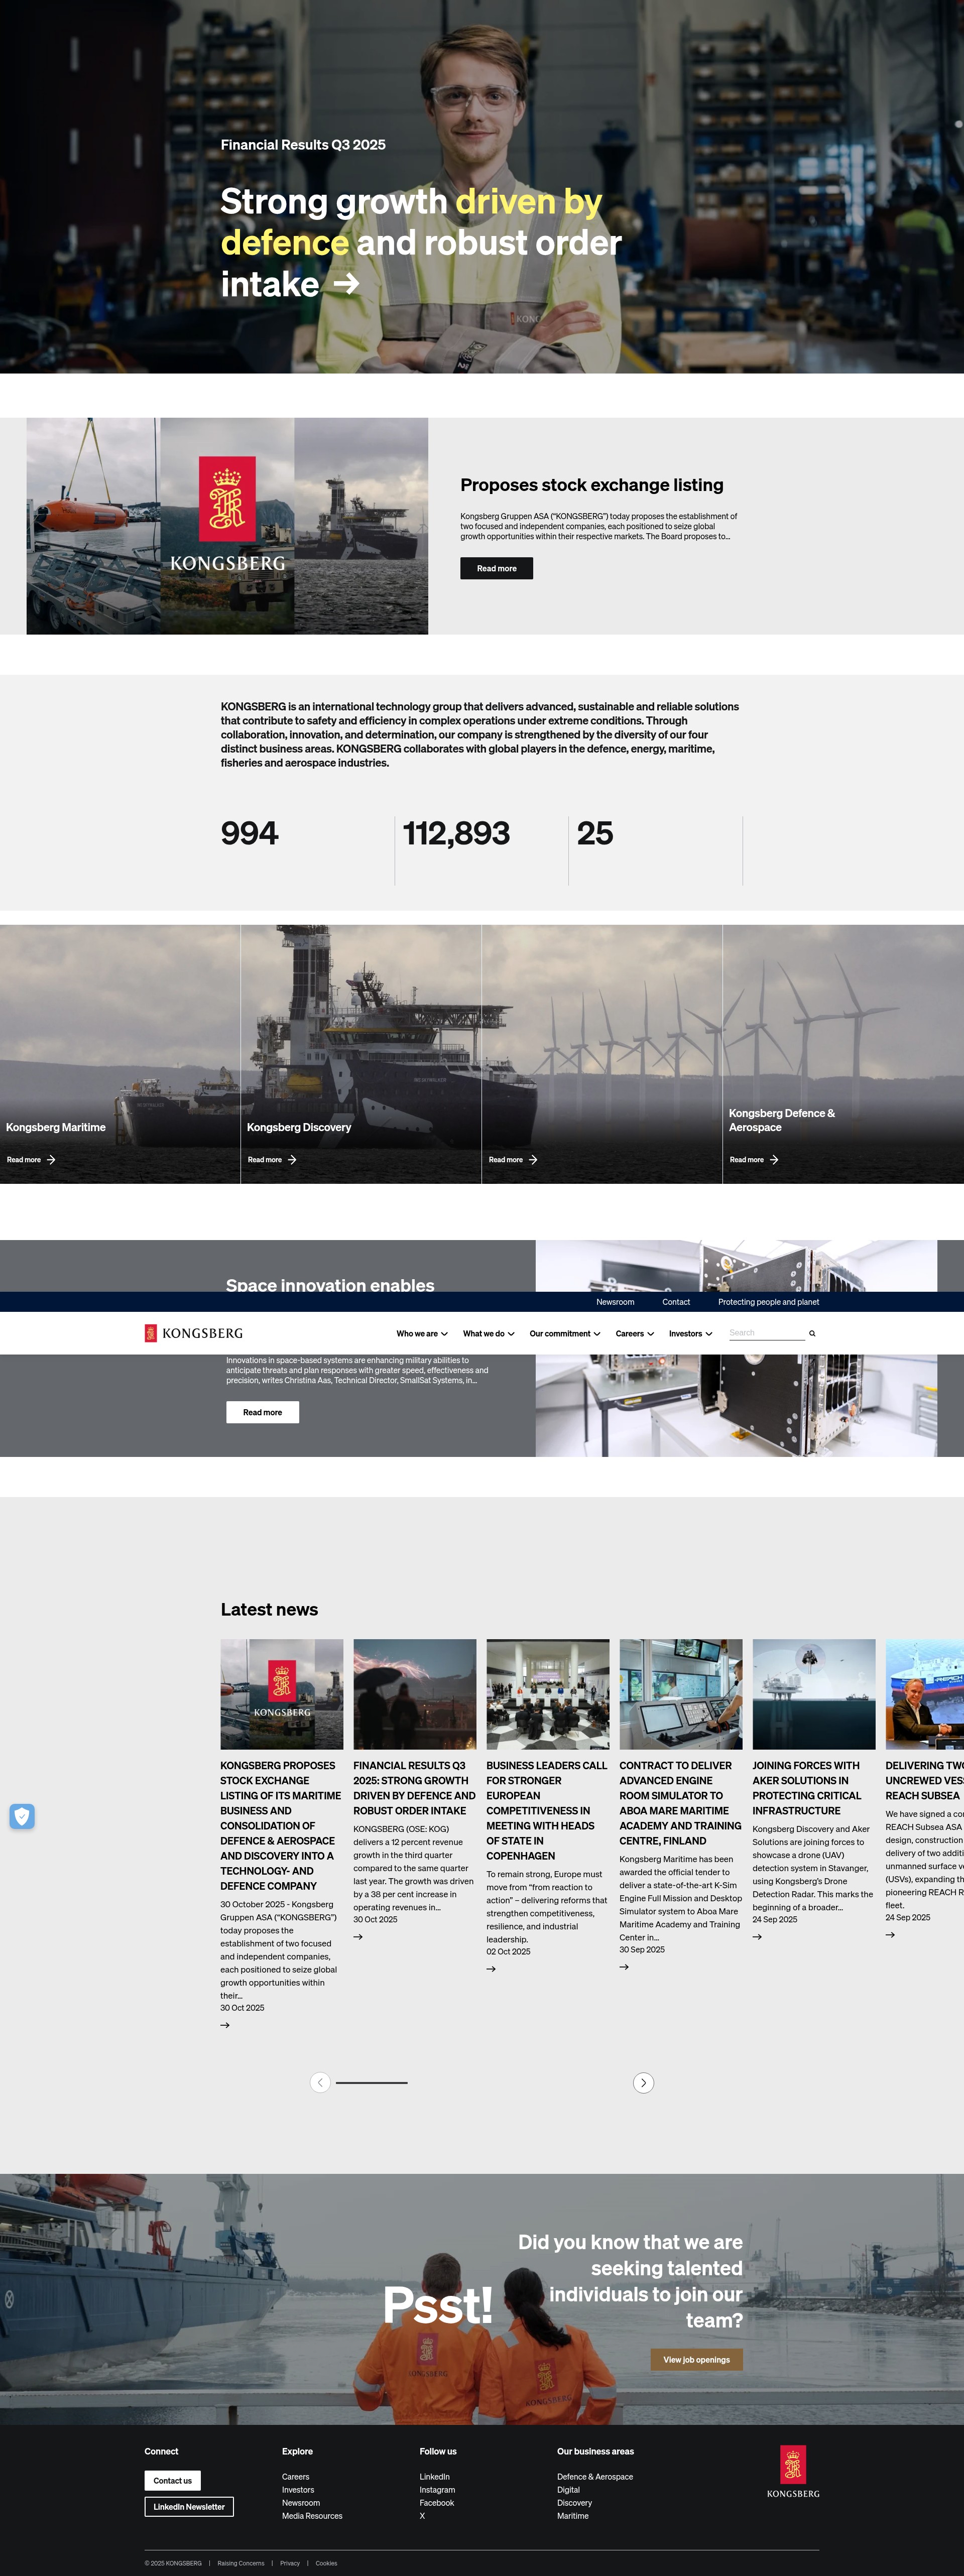Open news thumbnail with Kongsberg logo

(x=282, y=1694)
